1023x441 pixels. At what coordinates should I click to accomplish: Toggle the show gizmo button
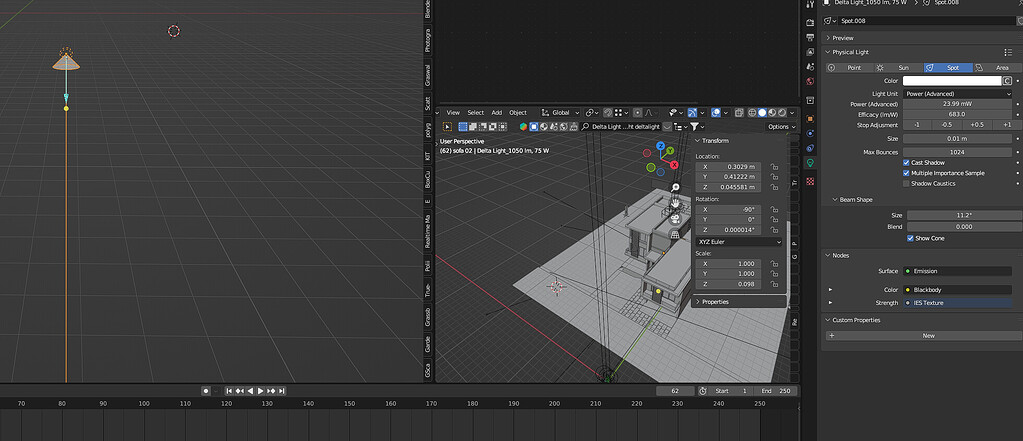(x=693, y=113)
